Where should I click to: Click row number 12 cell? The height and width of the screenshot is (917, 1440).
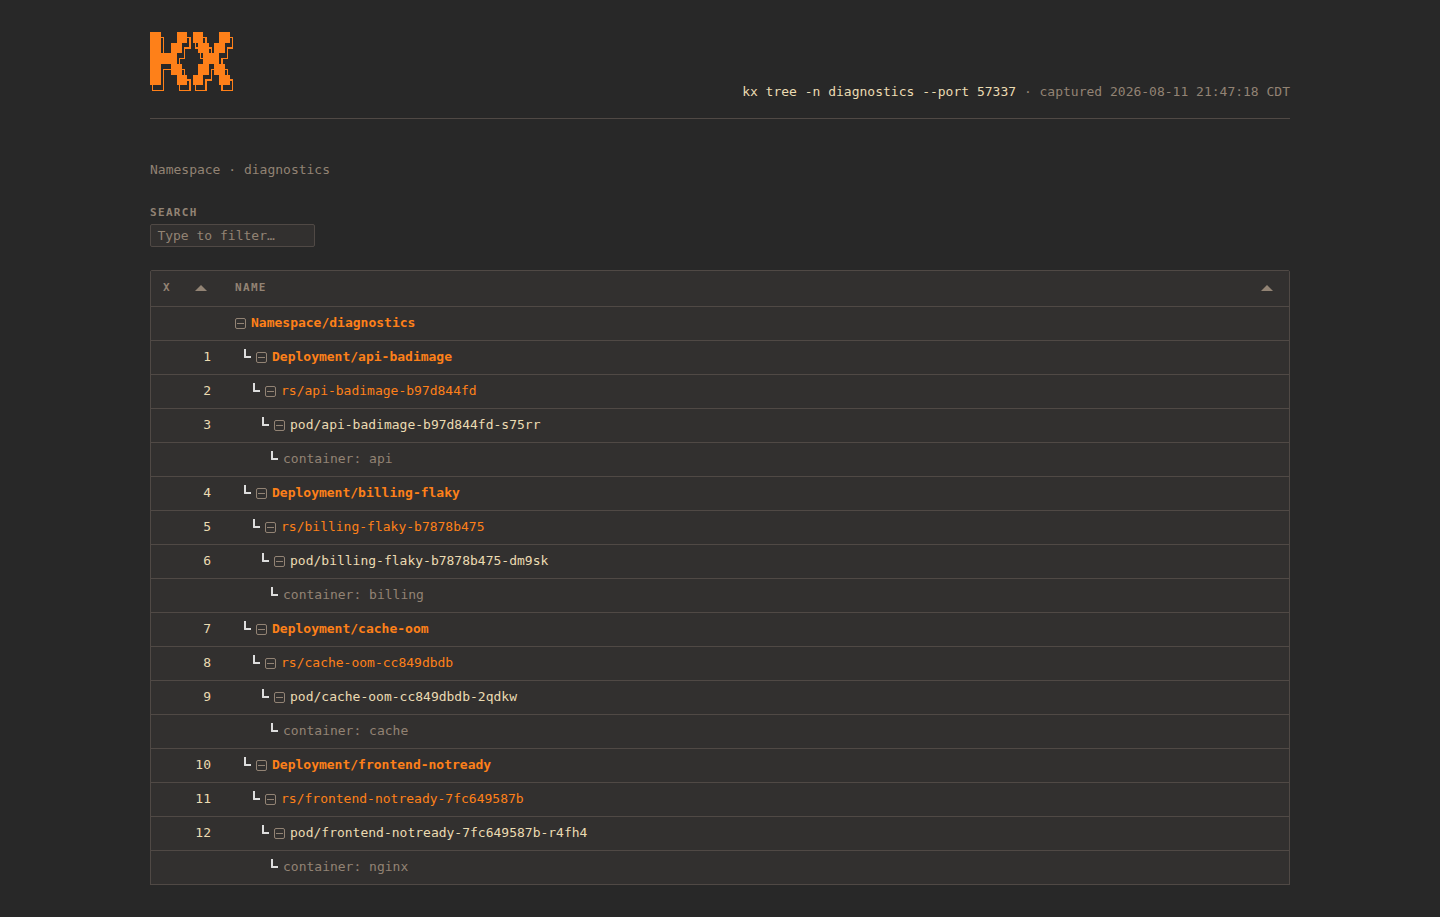point(203,833)
